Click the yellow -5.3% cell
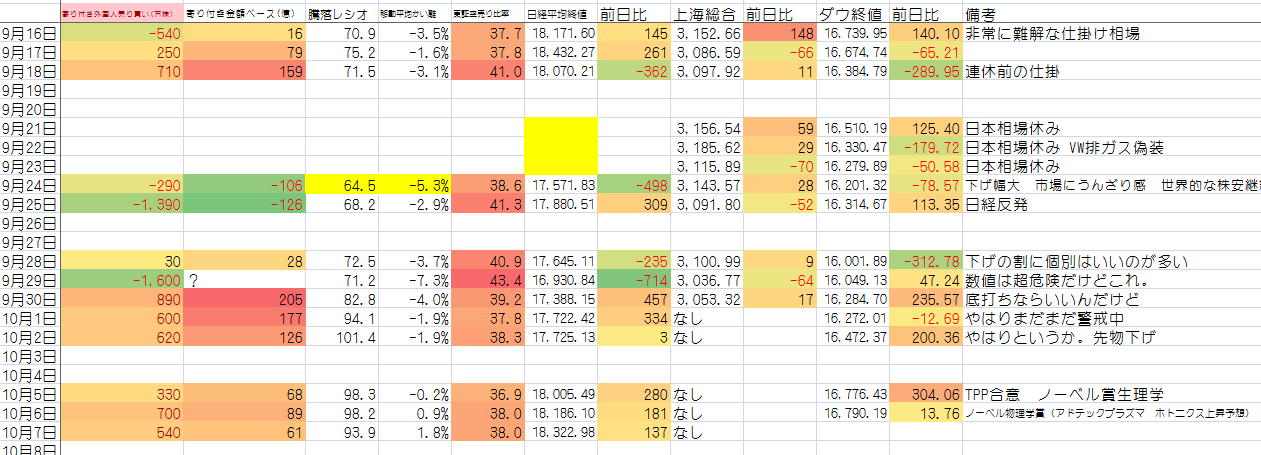 (415, 185)
